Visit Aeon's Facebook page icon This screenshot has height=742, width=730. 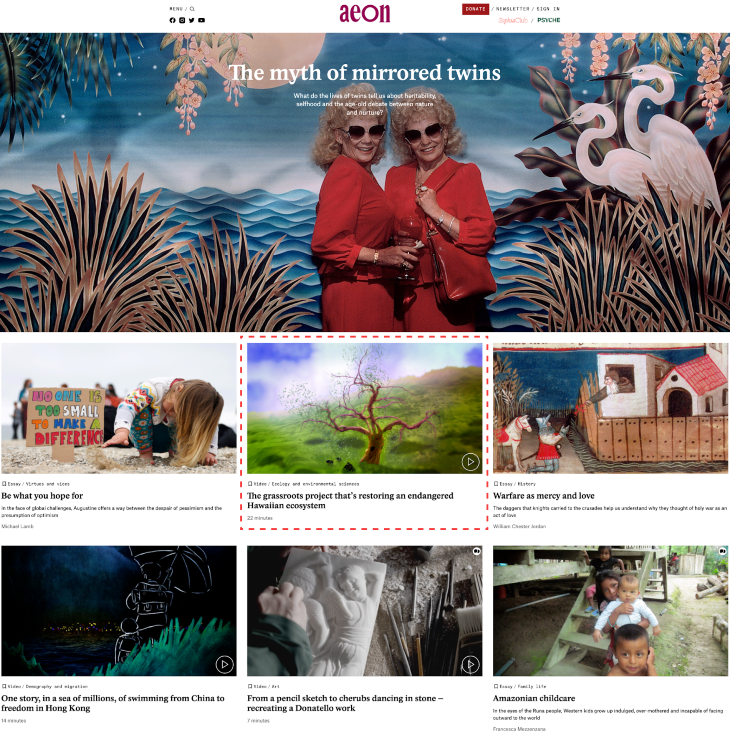tap(172, 20)
